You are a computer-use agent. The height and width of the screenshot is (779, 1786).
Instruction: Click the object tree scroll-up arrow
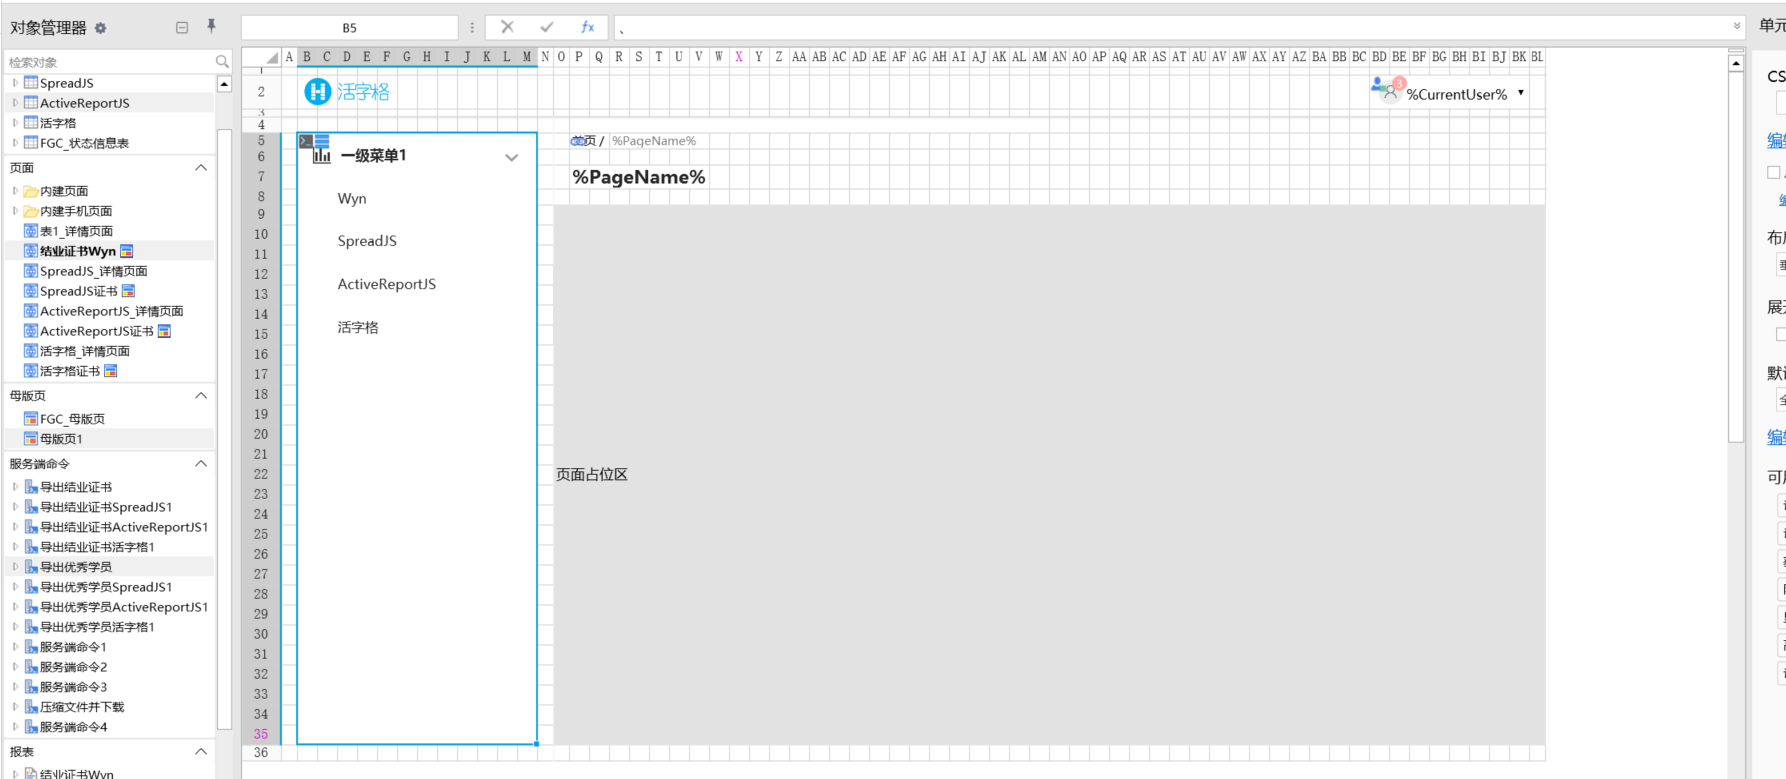224,84
